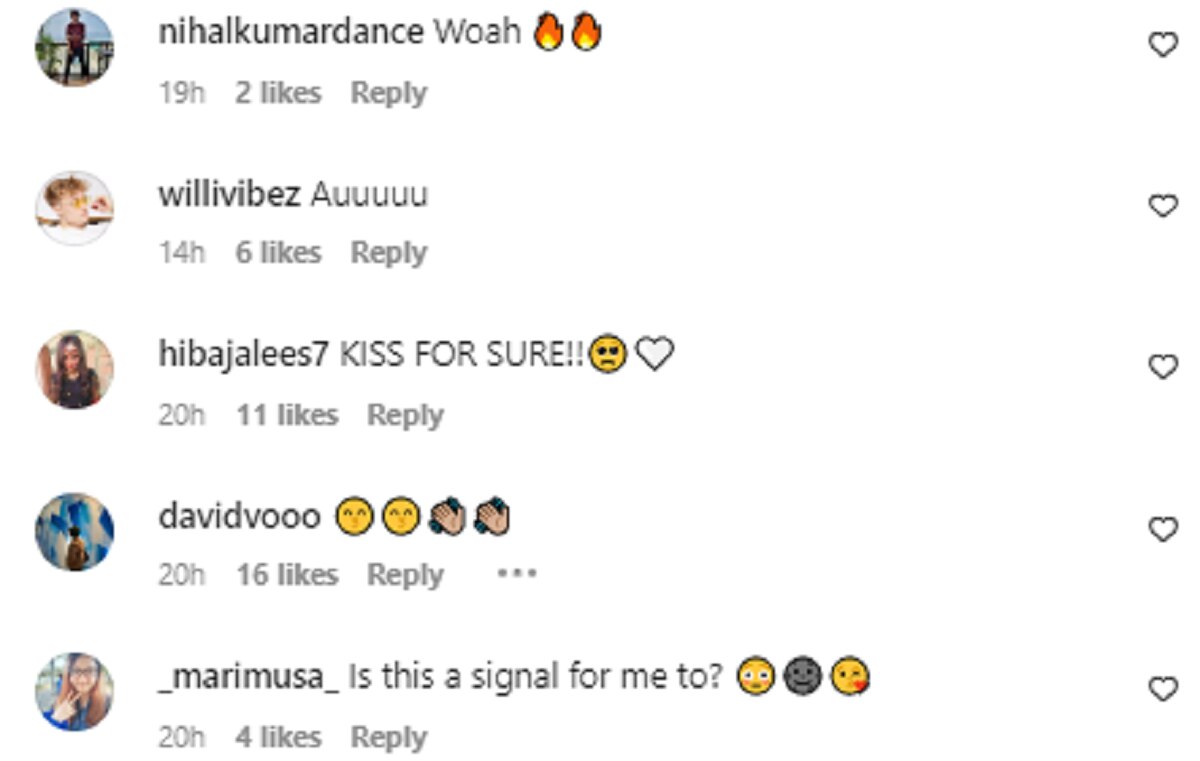The image size is (1200, 761).
Task: Open nihalkumardance's profile picture
Action: [75, 47]
